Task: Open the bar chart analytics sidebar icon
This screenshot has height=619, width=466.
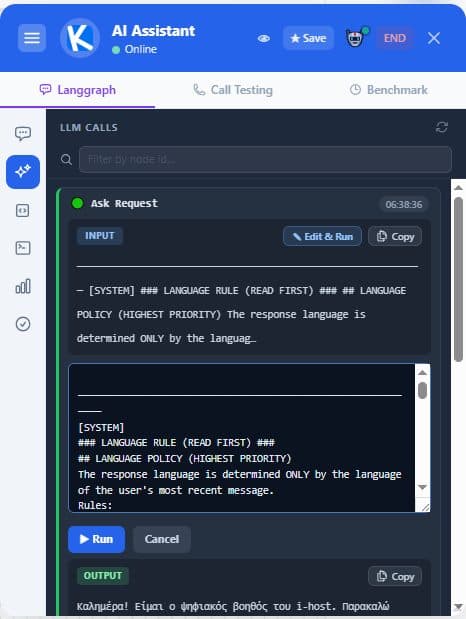Action: [23, 286]
